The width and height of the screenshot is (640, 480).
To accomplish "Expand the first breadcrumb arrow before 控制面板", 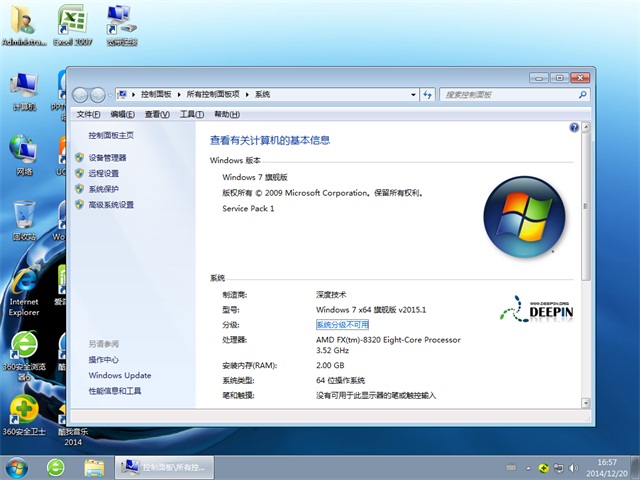I will (x=133, y=95).
